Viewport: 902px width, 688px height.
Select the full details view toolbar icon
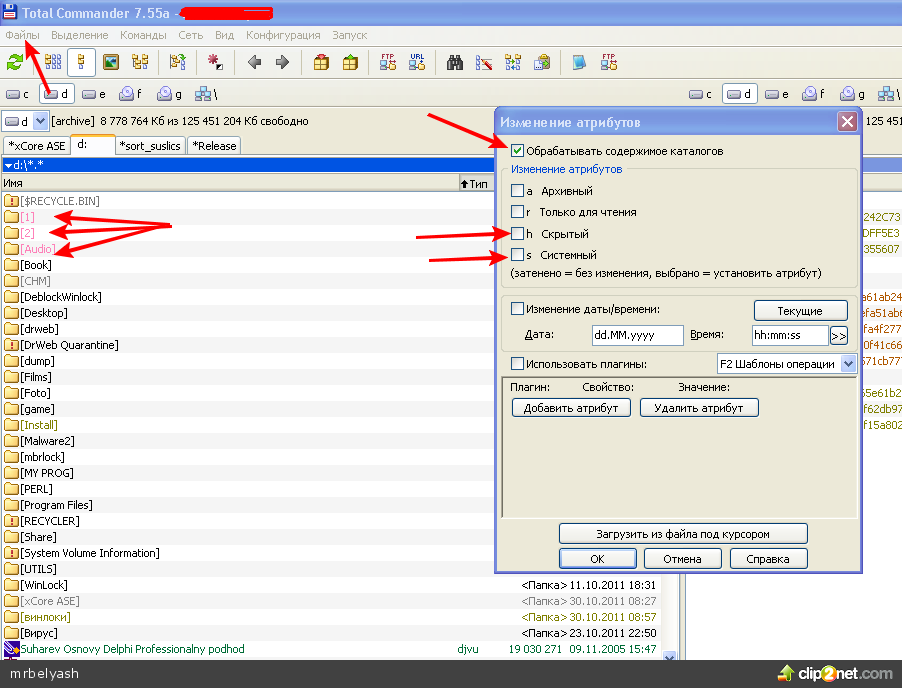[x=81, y=62]
